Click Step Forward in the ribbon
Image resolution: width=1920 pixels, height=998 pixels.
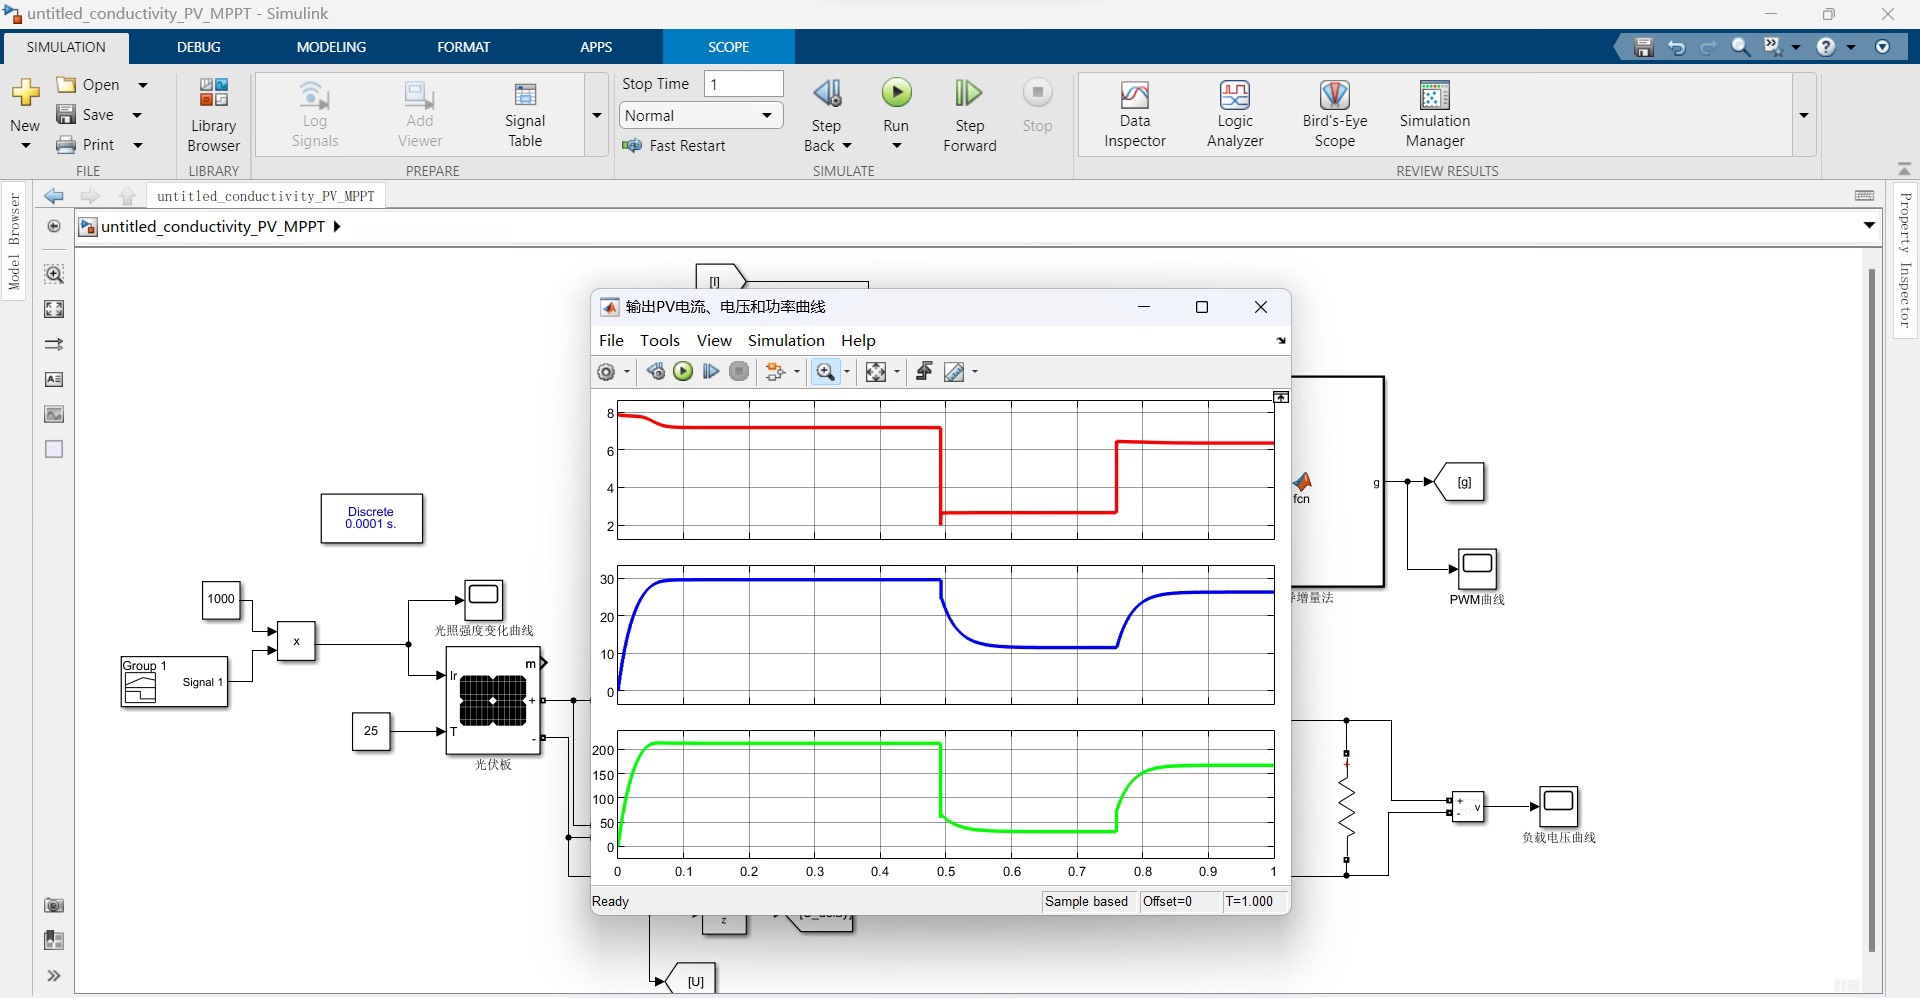pos(969,115)
